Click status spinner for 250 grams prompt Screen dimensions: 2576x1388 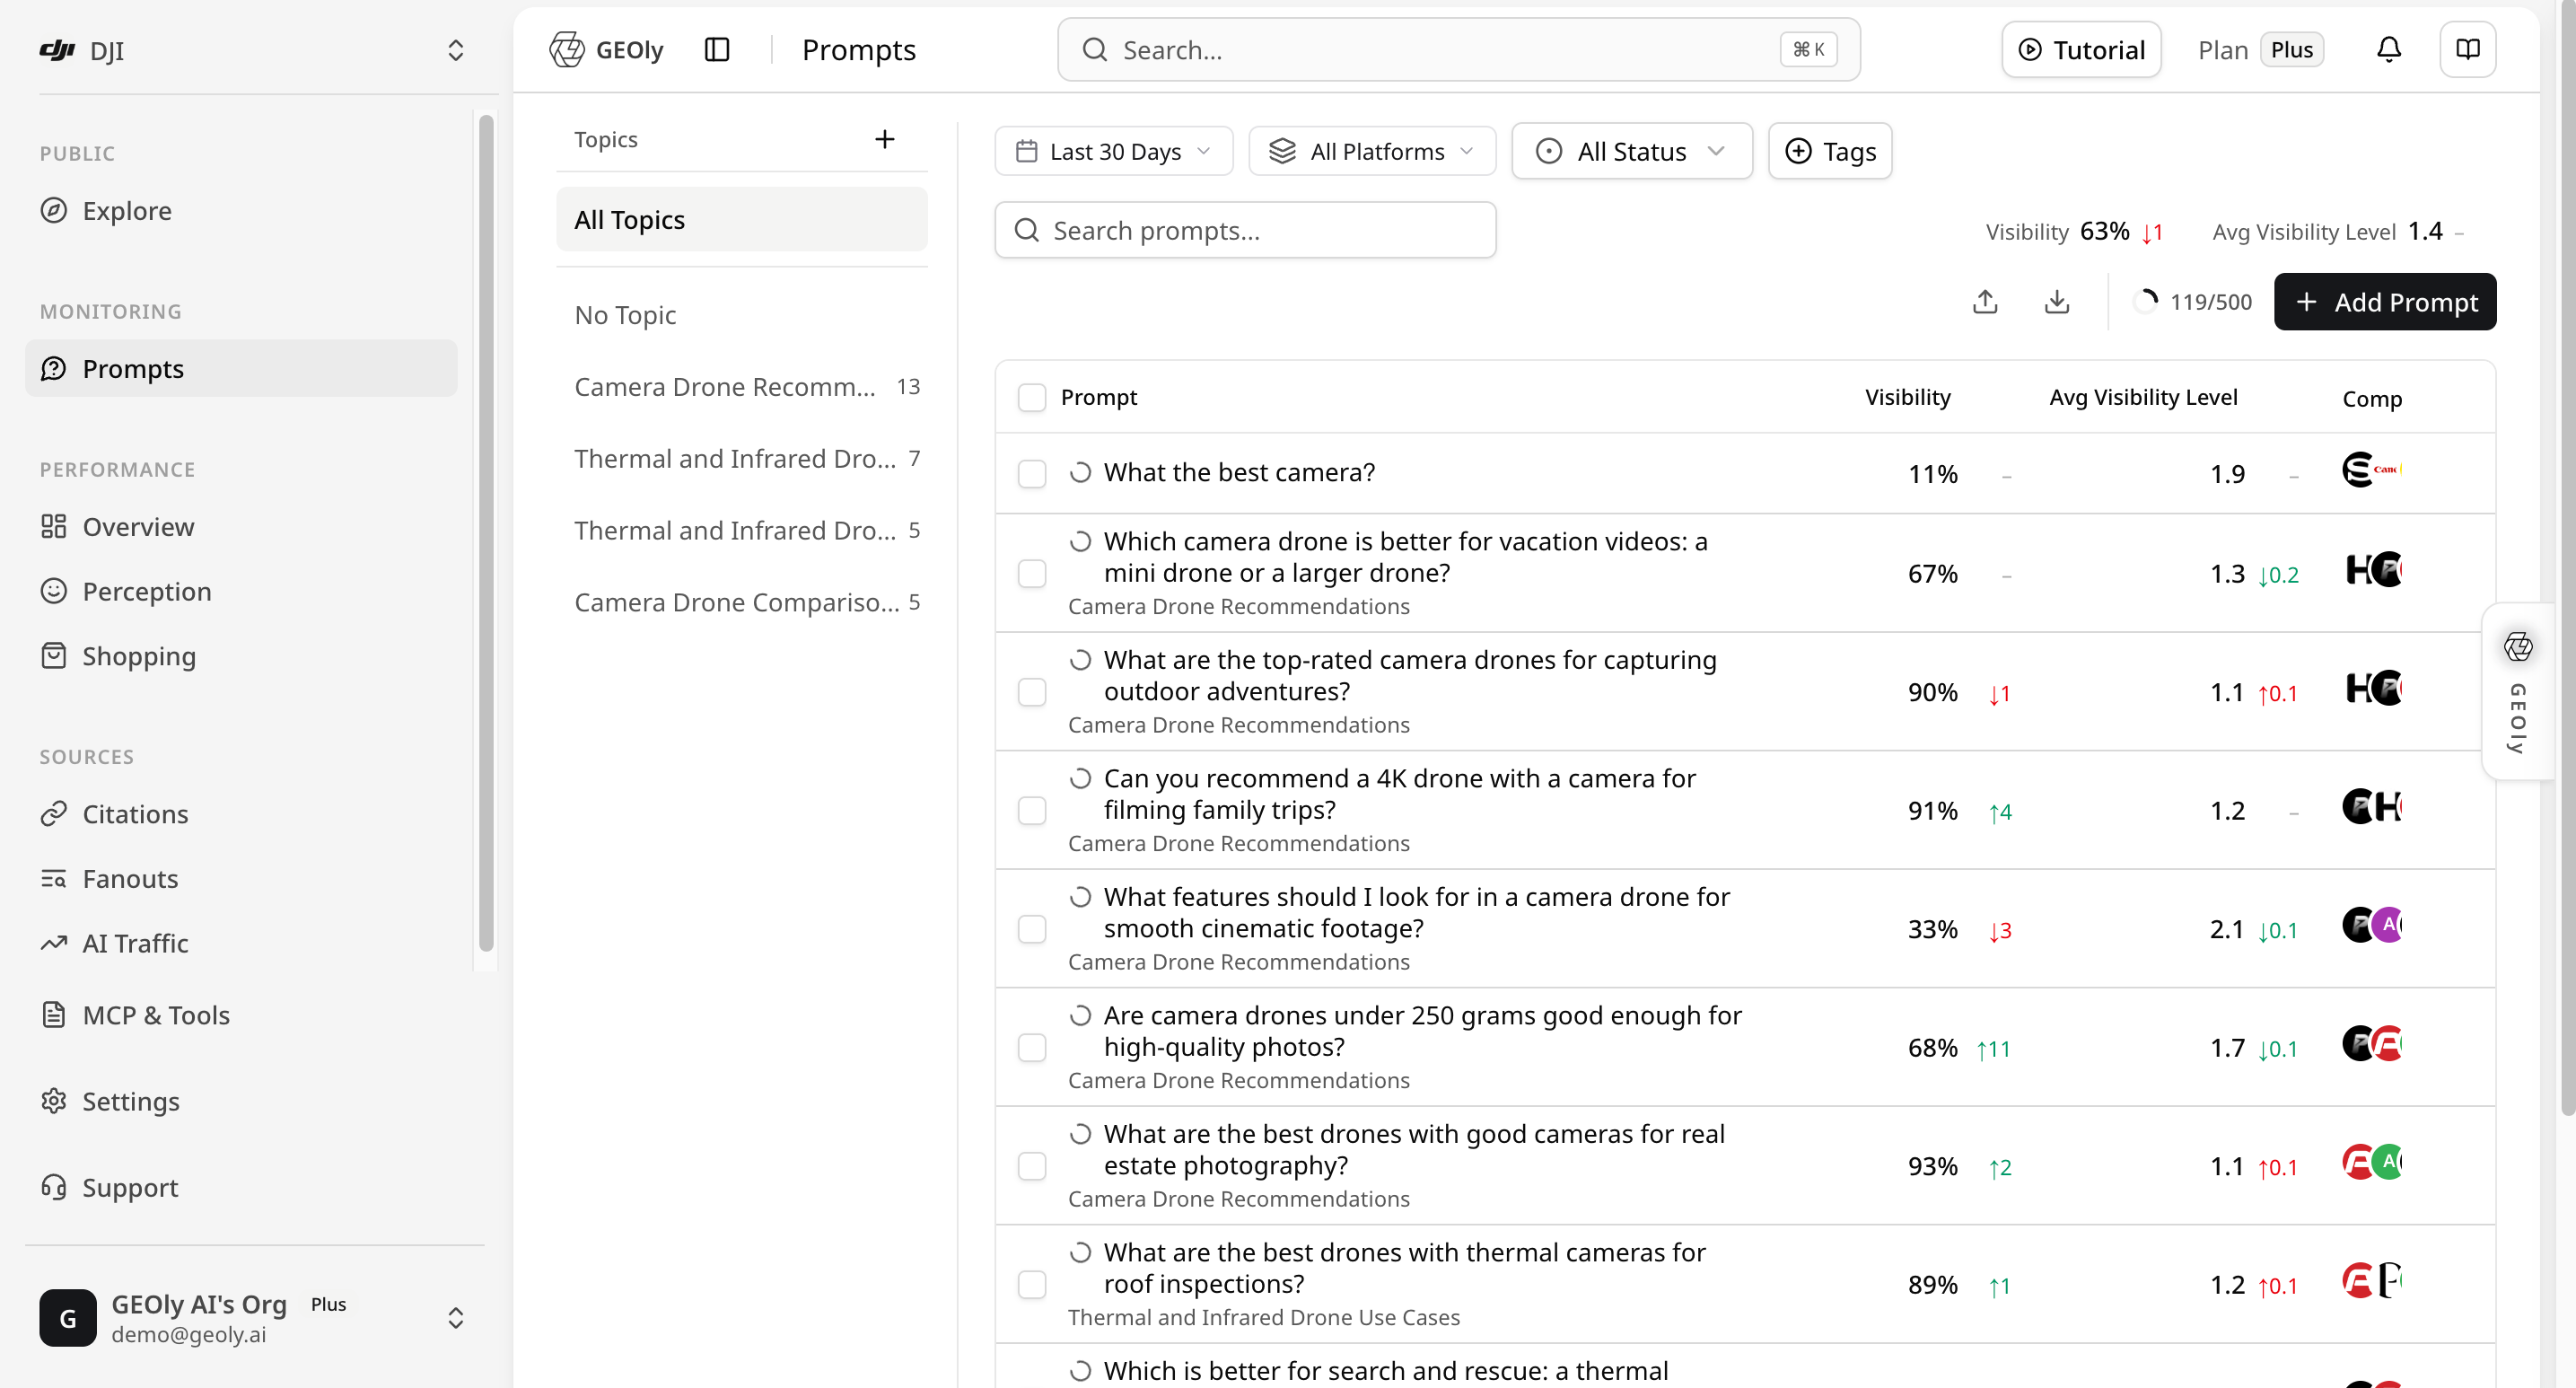click(x=1080, y=1015)
